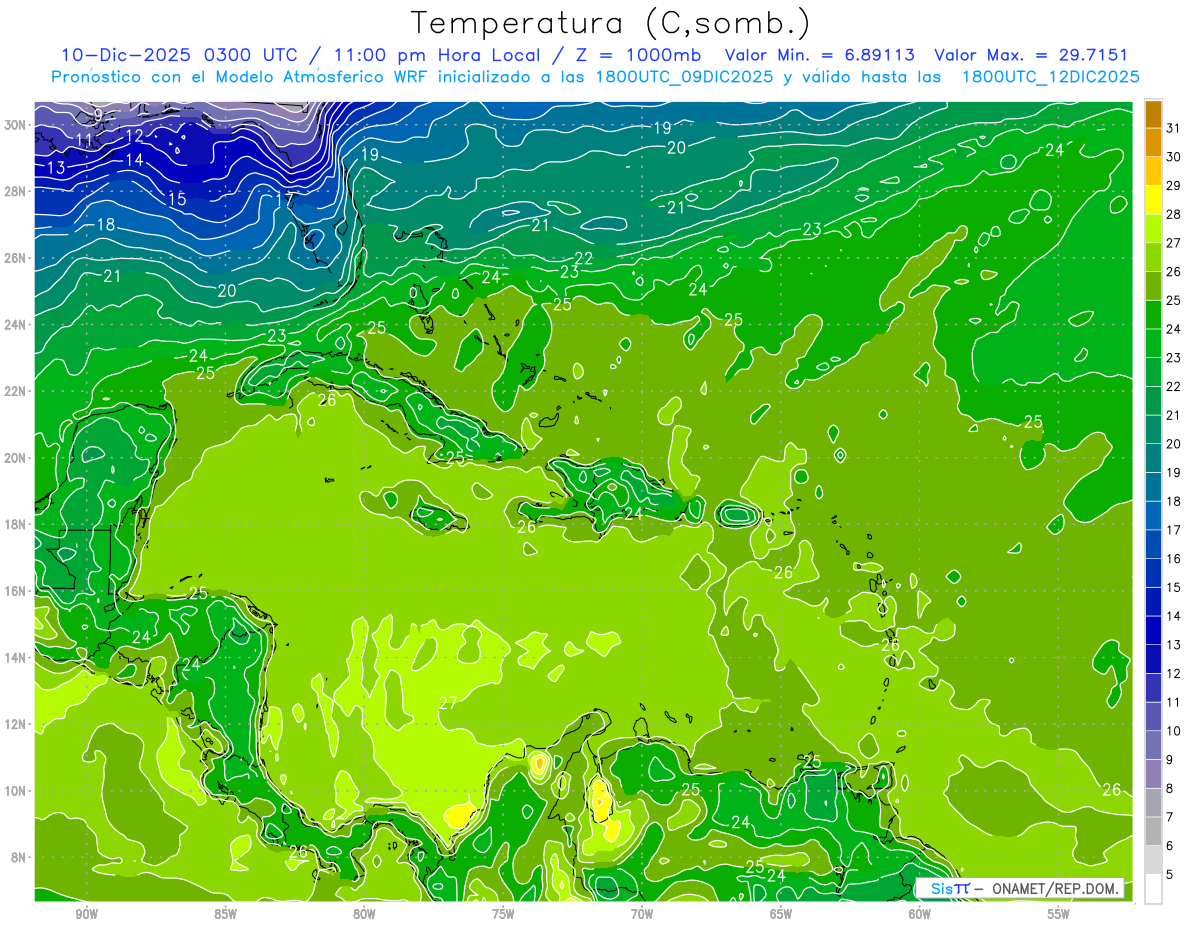
Task: Click the '60W' longitude axis label
Action: (x=920, y=914)
